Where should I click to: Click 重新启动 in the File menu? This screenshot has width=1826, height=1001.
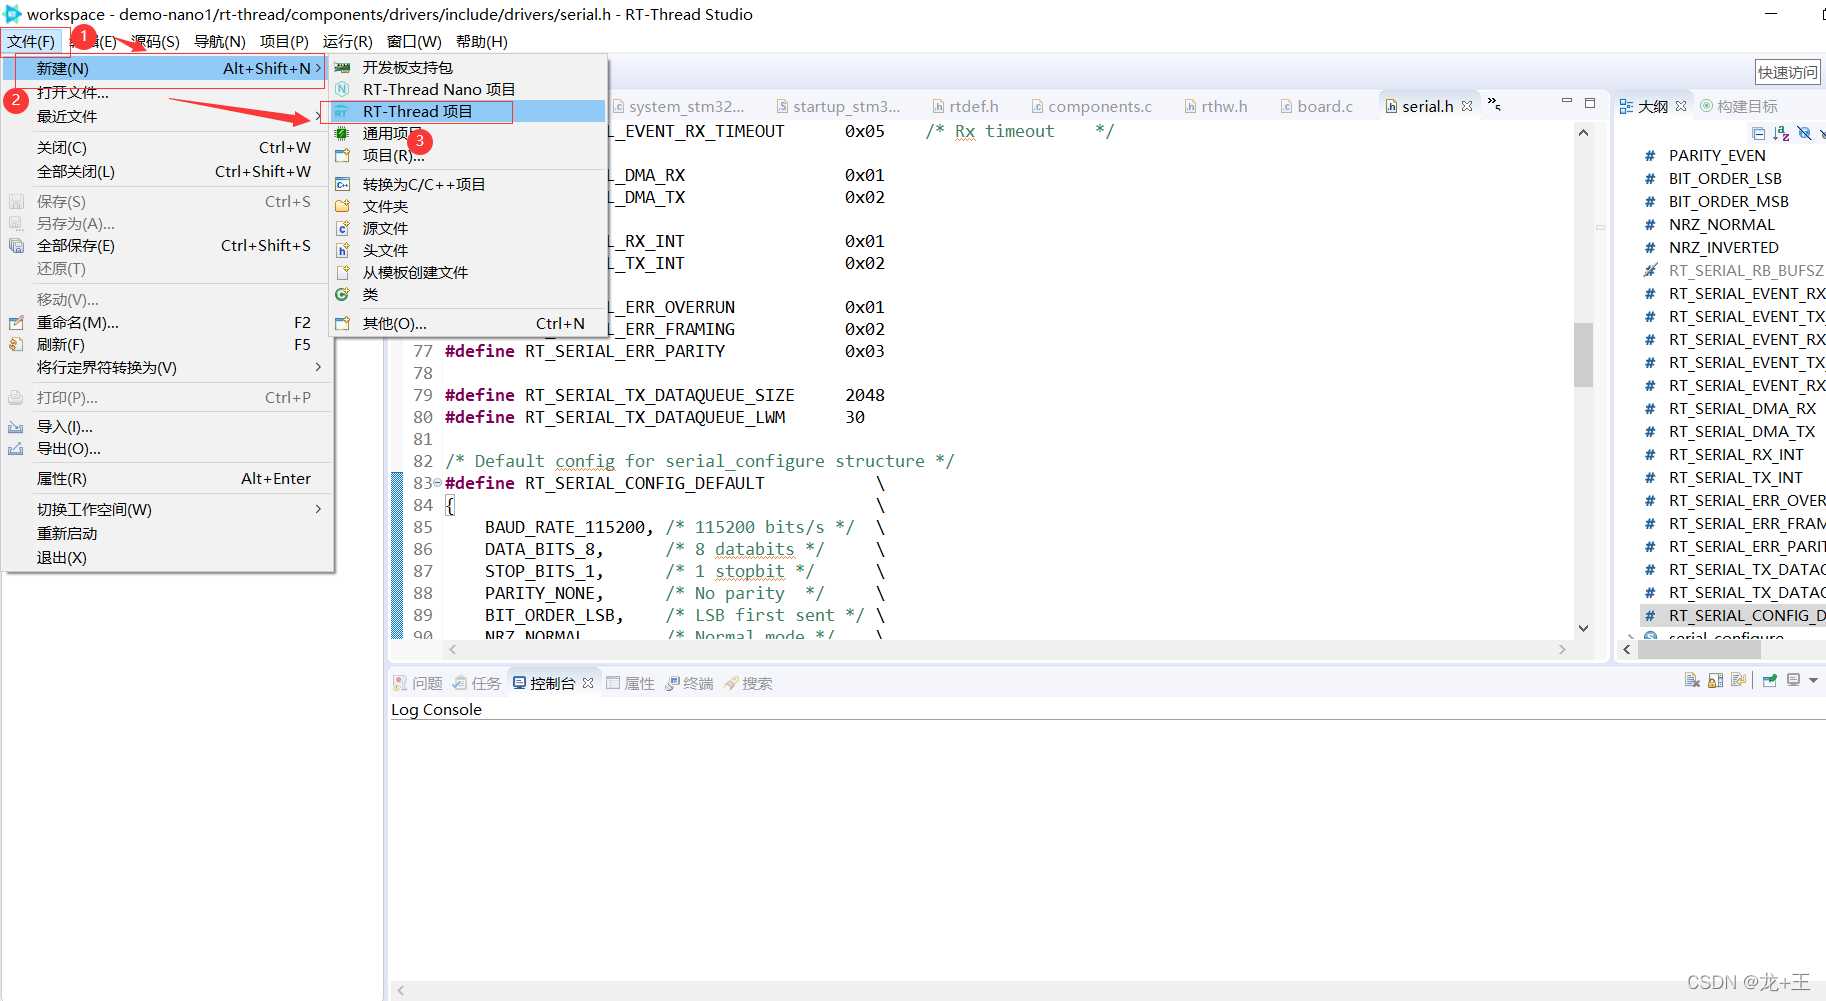[167, 533]
